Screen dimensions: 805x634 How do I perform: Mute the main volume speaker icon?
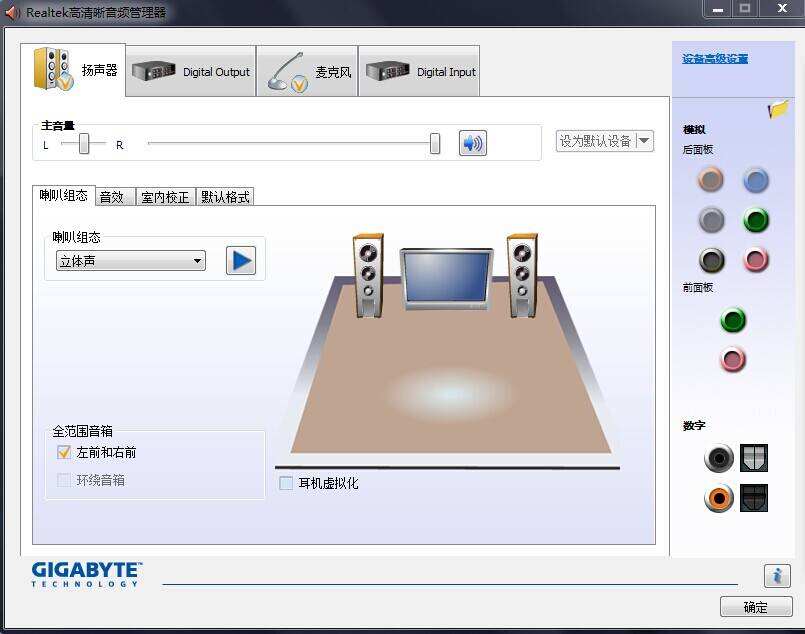470,143
